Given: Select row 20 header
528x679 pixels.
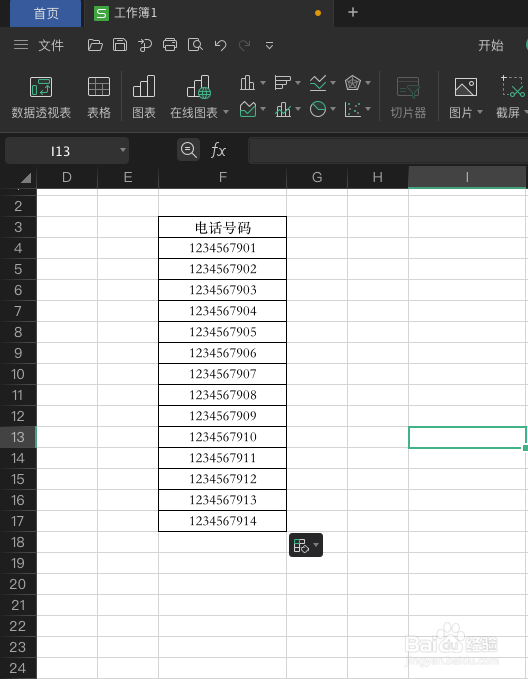Looking at the screenshot, I should tap(18, 584).
